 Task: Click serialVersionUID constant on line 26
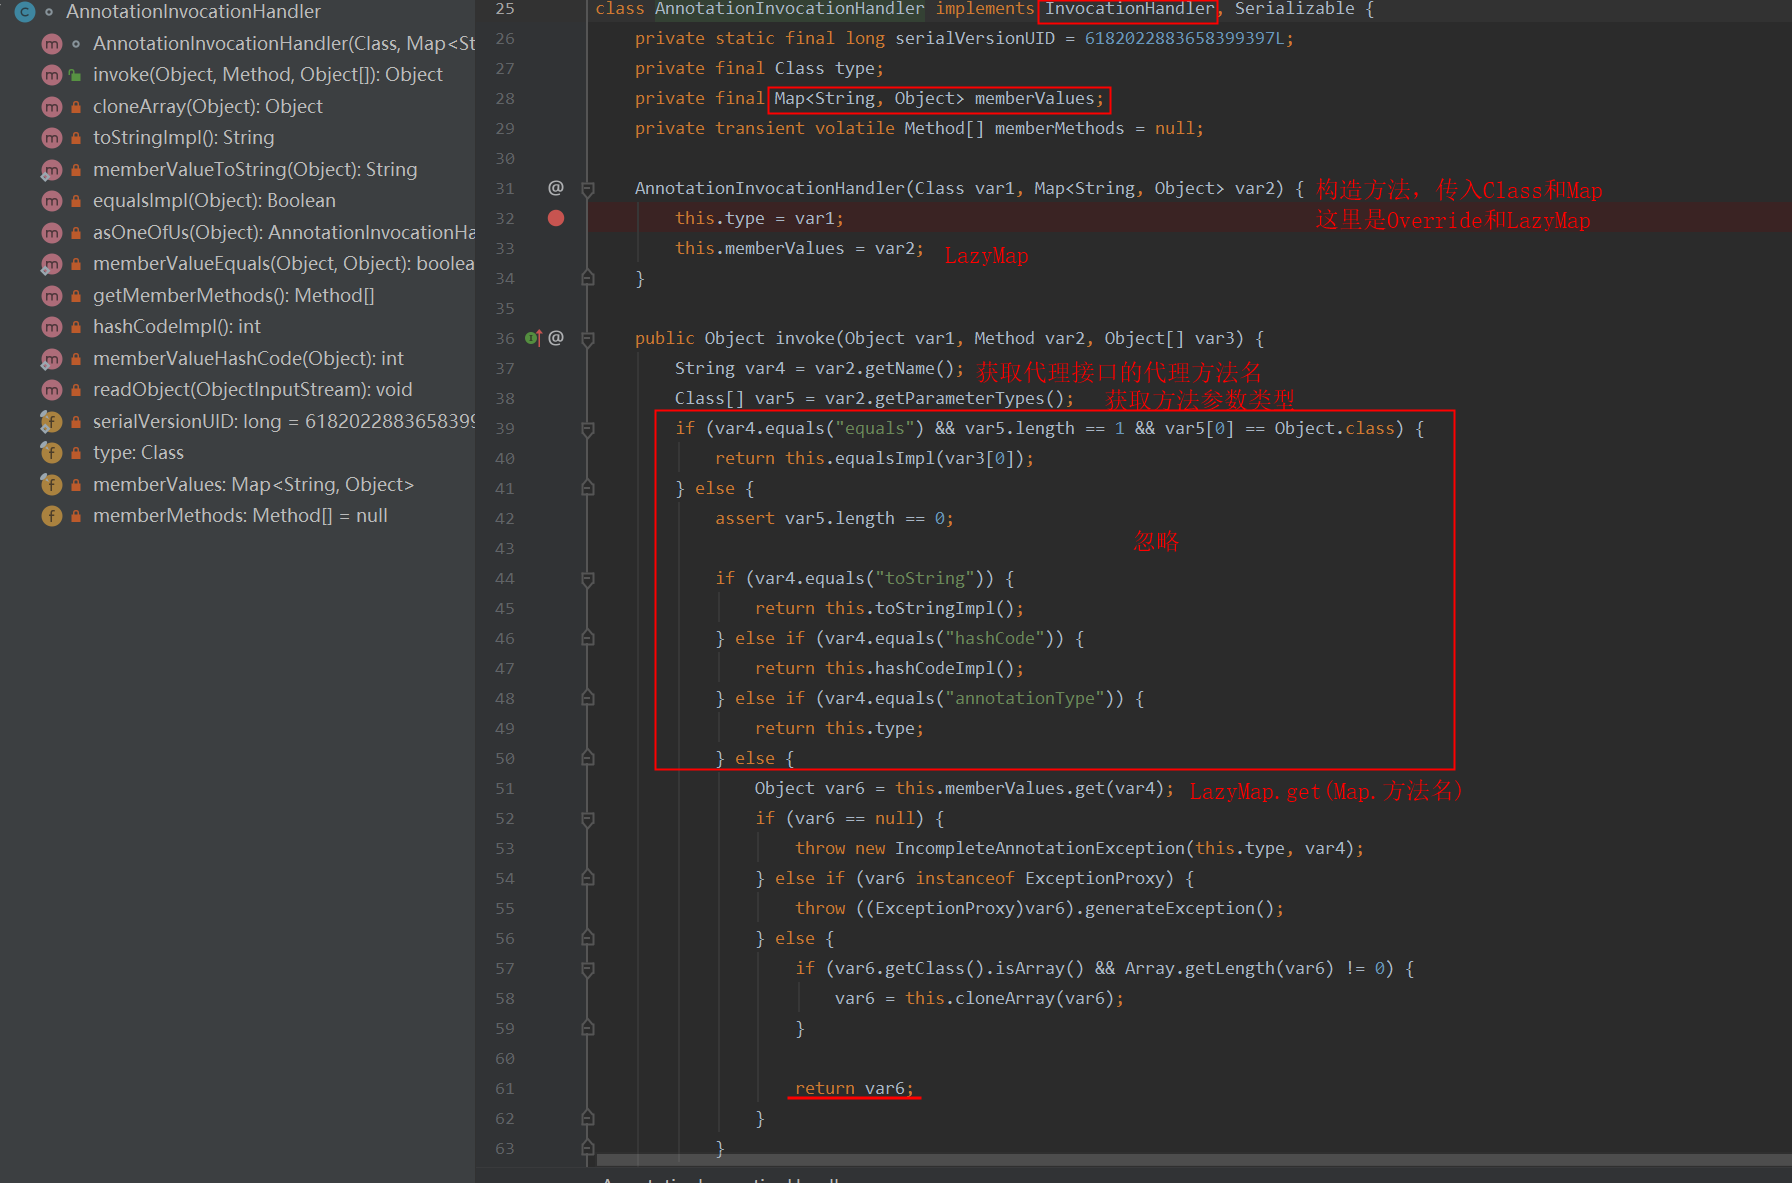click(x=975, y=38)
